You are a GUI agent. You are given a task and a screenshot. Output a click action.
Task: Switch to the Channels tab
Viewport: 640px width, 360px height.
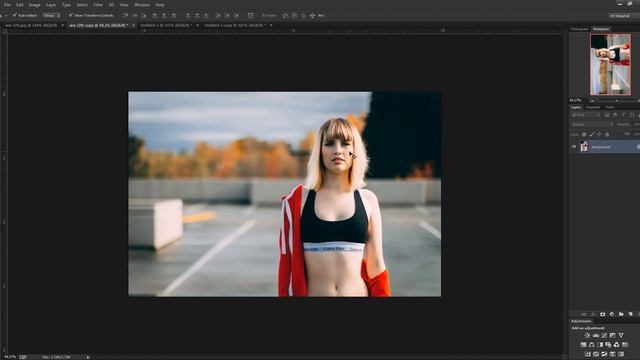(593, 107)
